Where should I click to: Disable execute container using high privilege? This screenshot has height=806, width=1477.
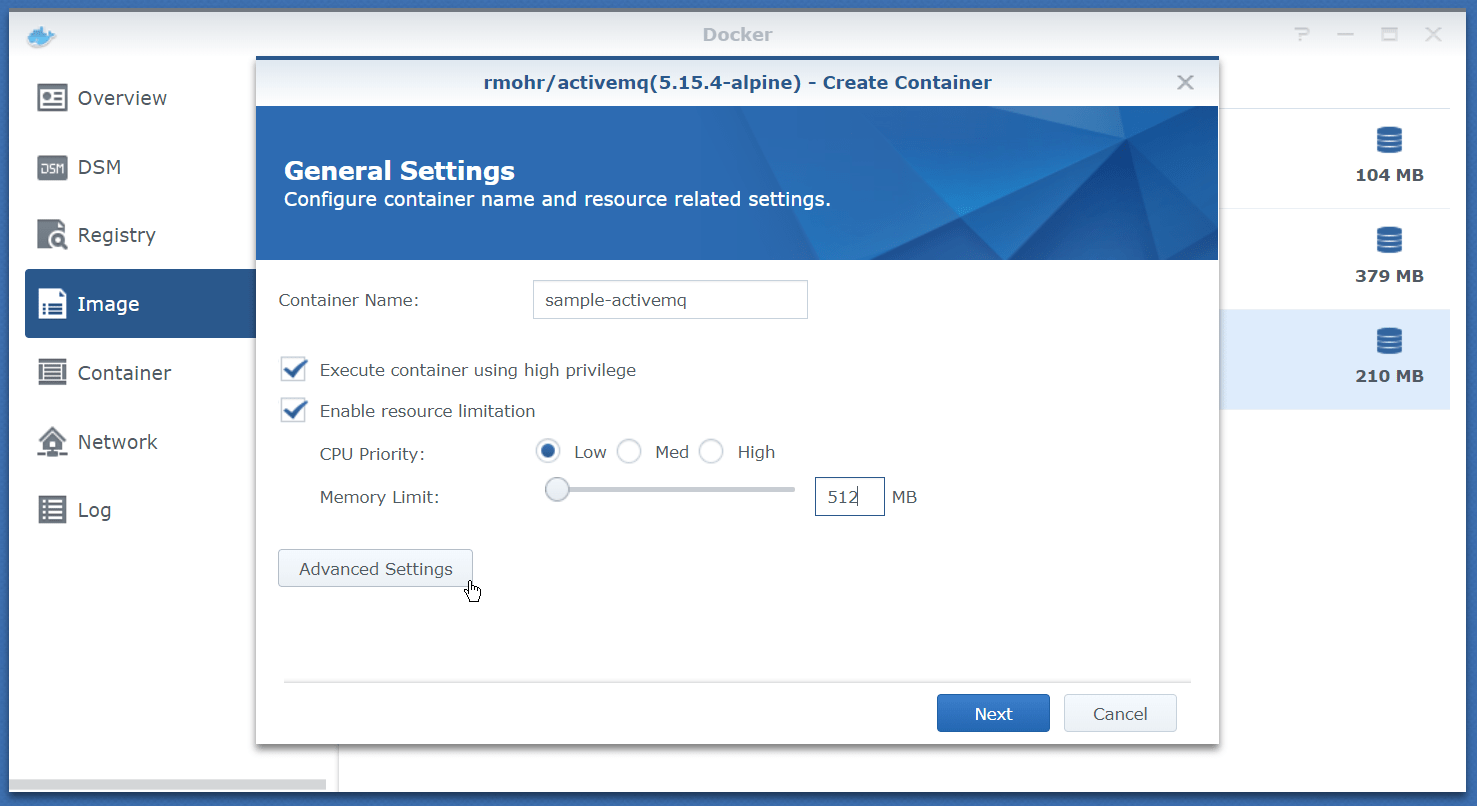294,370
